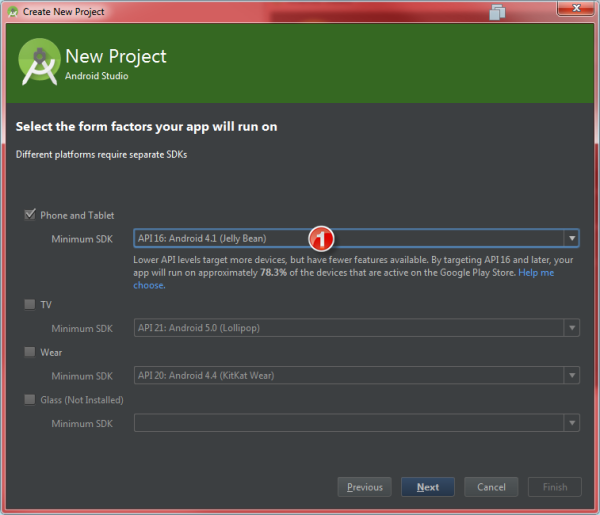Open the Wear Minimum SDK dropdown arrow
600x515 pixels.
pyautogui.click(x=572, y=375)
